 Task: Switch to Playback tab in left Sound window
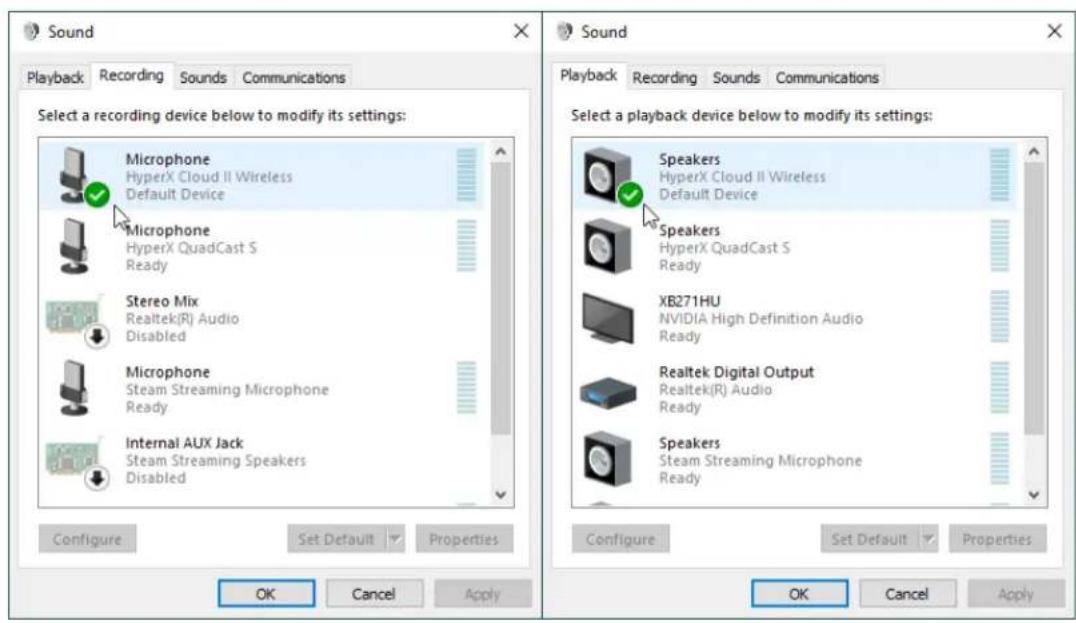pyautogui.click(x=55, y=78)
